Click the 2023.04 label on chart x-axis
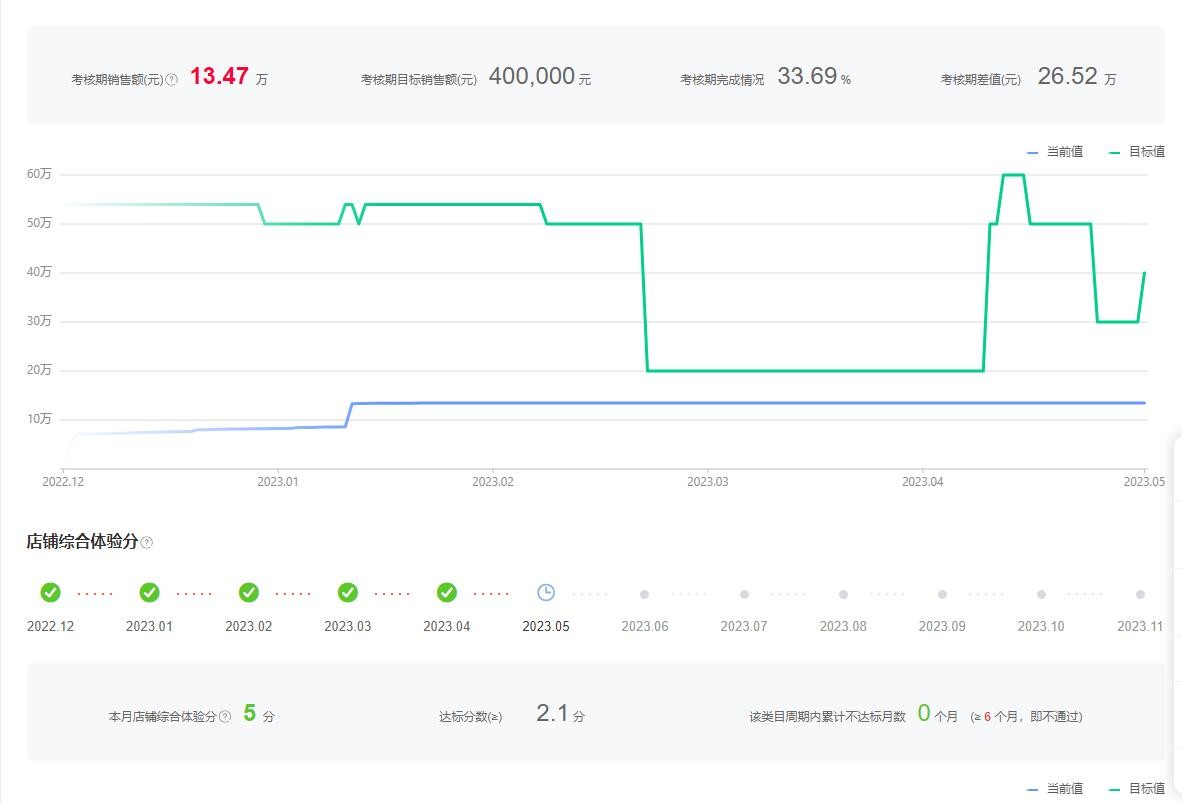This screenshot has width=1182, height=803. coord(923,482)
